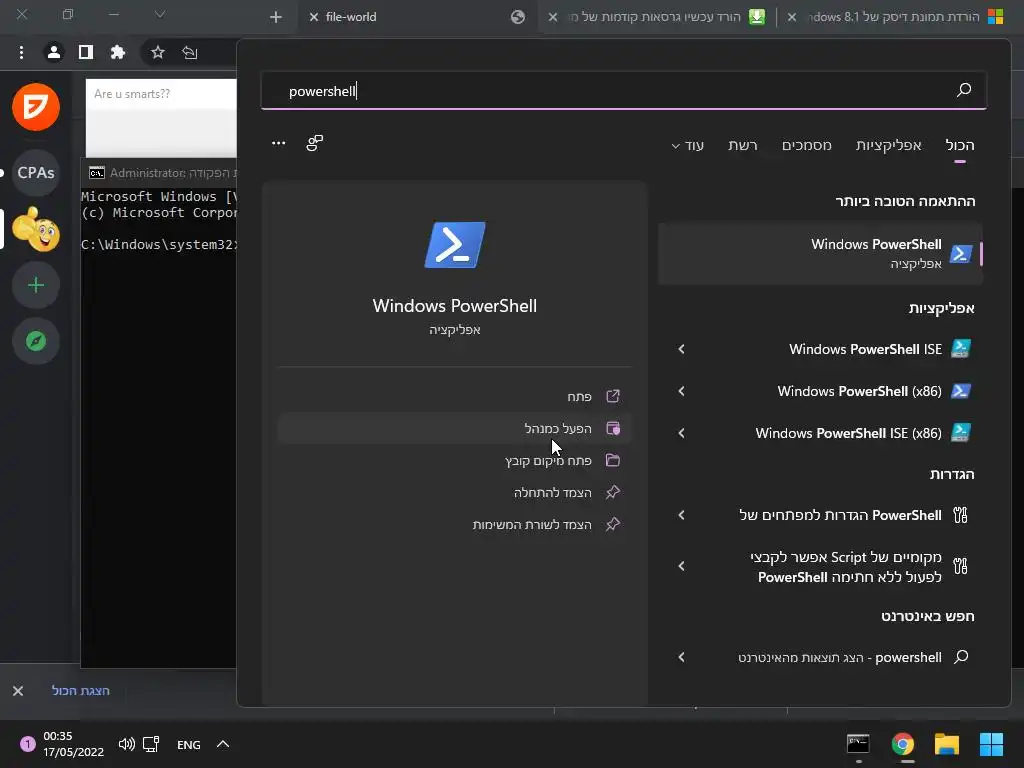1024x768 pixels.
Task: Click פתח (Open) action
Action: [x=455, y=396]
